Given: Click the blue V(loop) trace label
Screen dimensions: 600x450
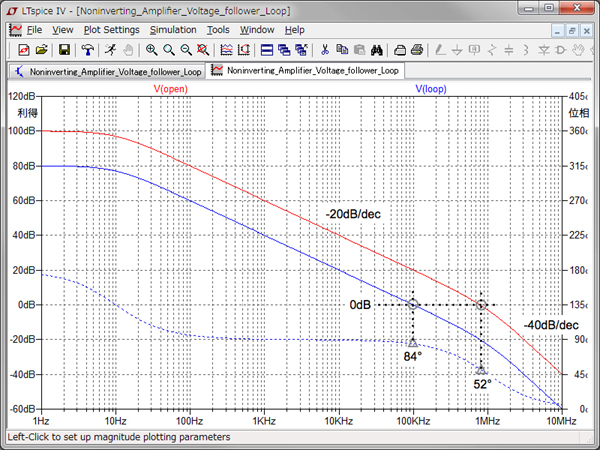Looking at the screenshot, I should click(x=431, y=89).
